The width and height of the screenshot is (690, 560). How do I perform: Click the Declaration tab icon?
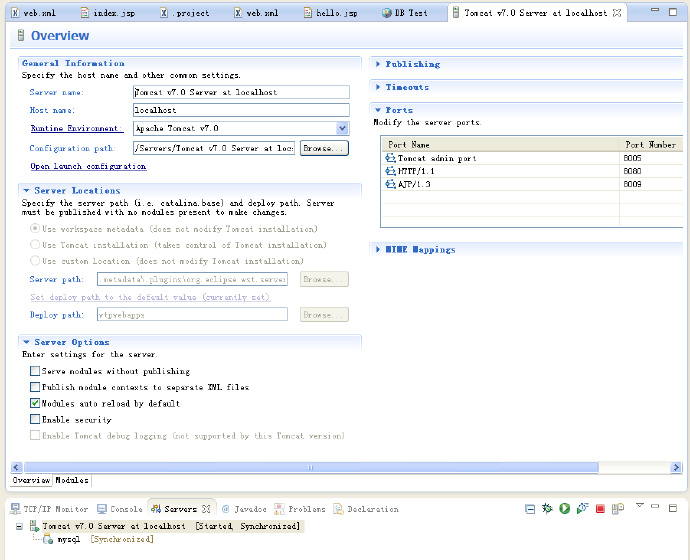(338, 509)
